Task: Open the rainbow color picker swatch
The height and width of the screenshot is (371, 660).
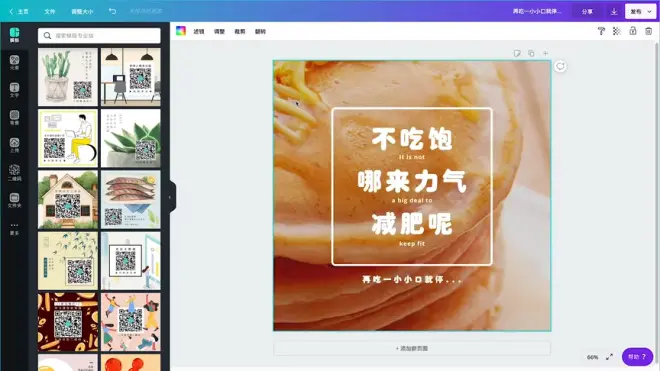Action: [x=181, y=31]
